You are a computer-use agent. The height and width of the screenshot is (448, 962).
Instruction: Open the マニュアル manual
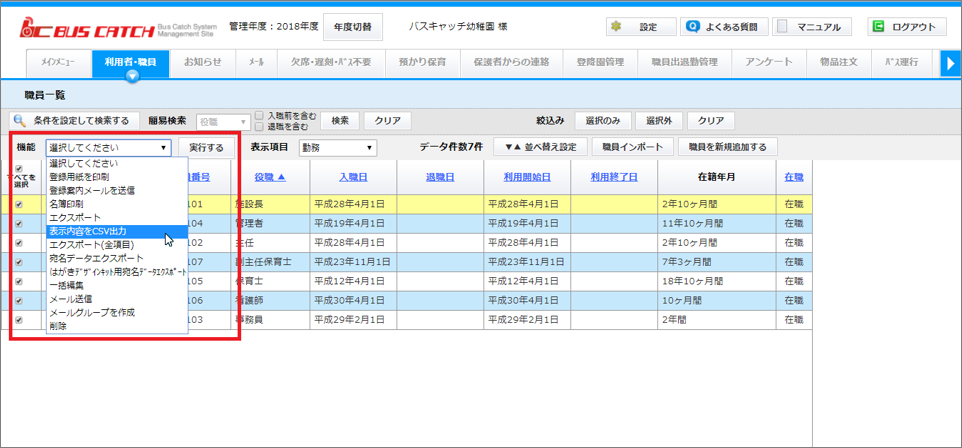[x=814, y=27]
